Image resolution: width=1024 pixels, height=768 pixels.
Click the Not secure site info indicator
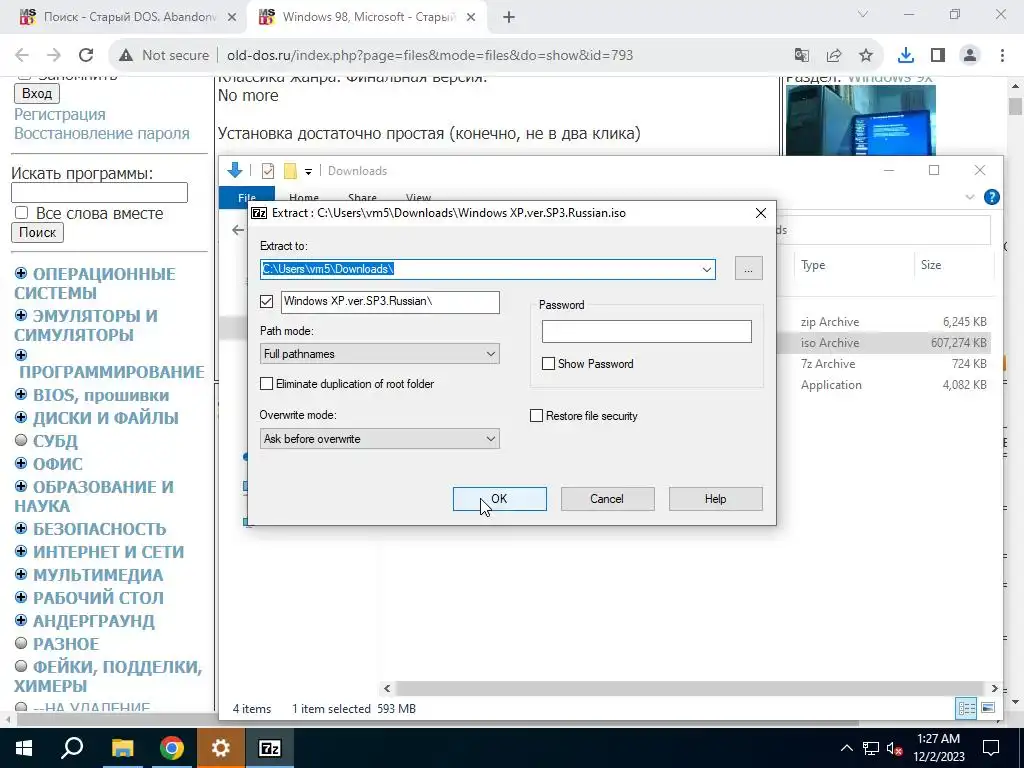[x=164, y=56]
